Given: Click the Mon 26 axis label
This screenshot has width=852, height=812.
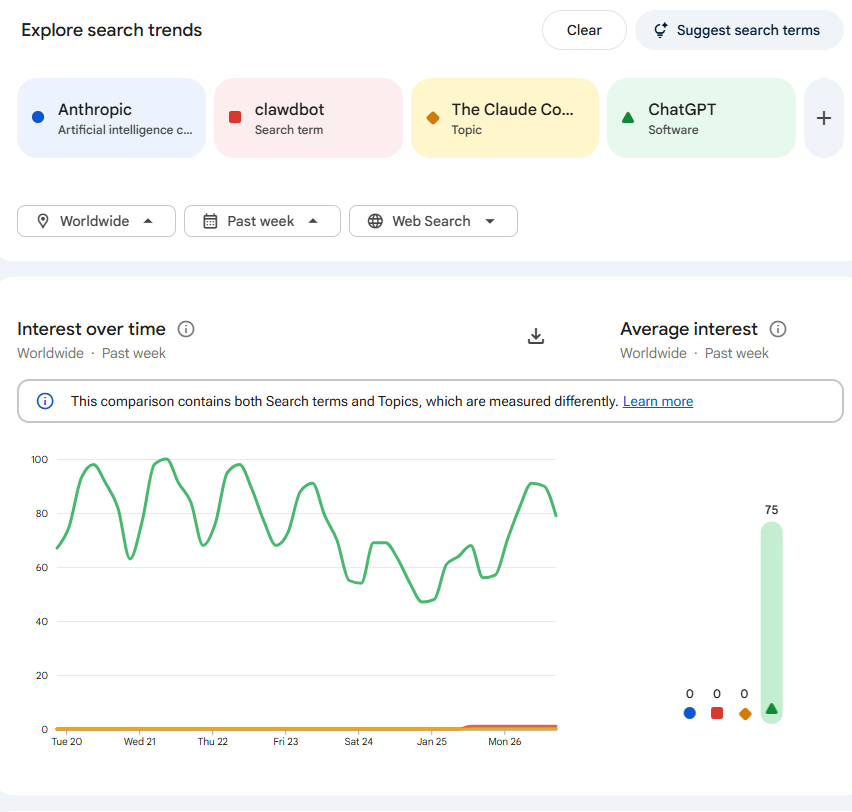Looking at the screenshot, I should 505,741.
